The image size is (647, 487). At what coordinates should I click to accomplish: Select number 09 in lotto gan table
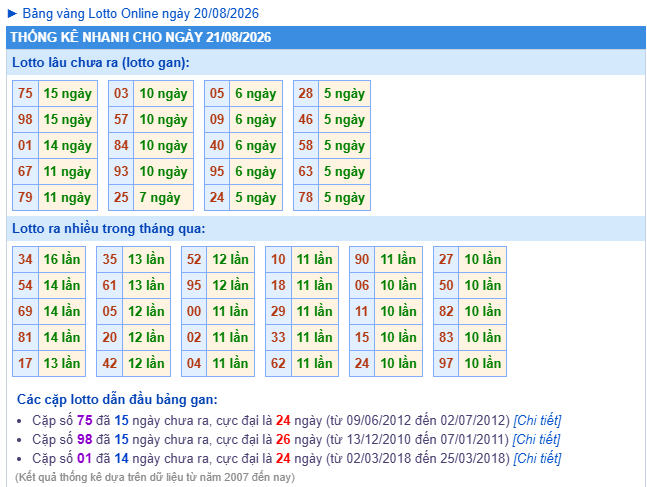tap(217, 119)
